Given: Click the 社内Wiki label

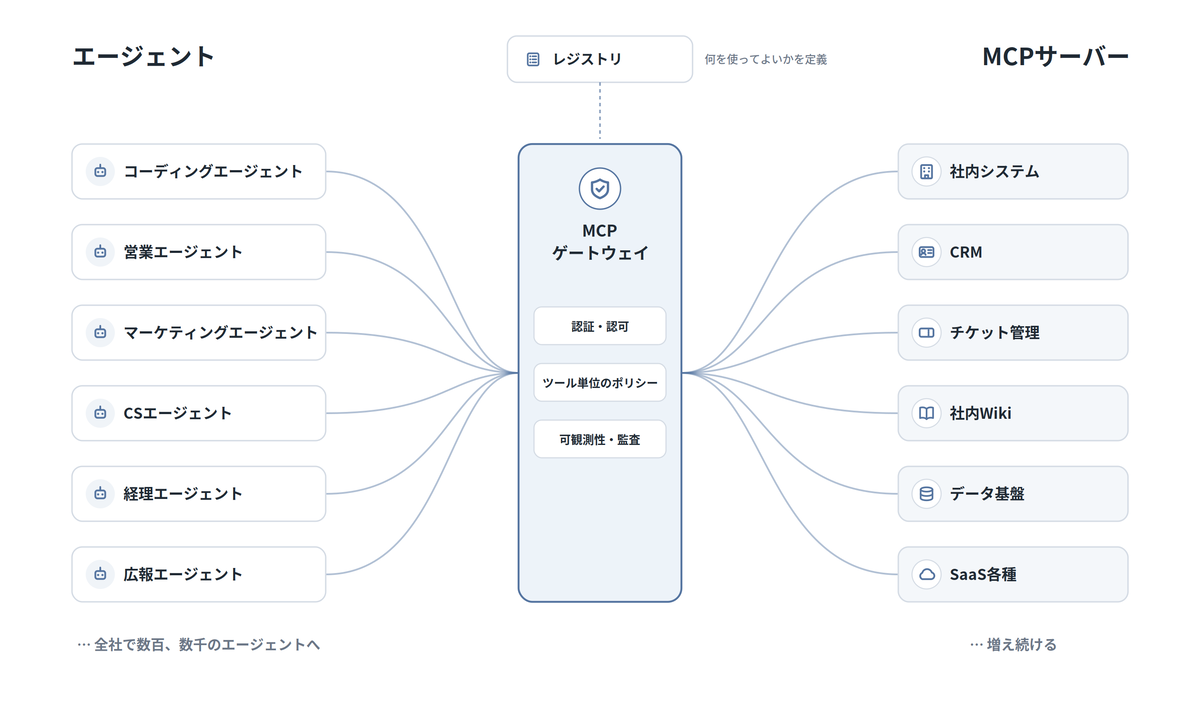Looking at the screenshot, I should pos(981,413).
